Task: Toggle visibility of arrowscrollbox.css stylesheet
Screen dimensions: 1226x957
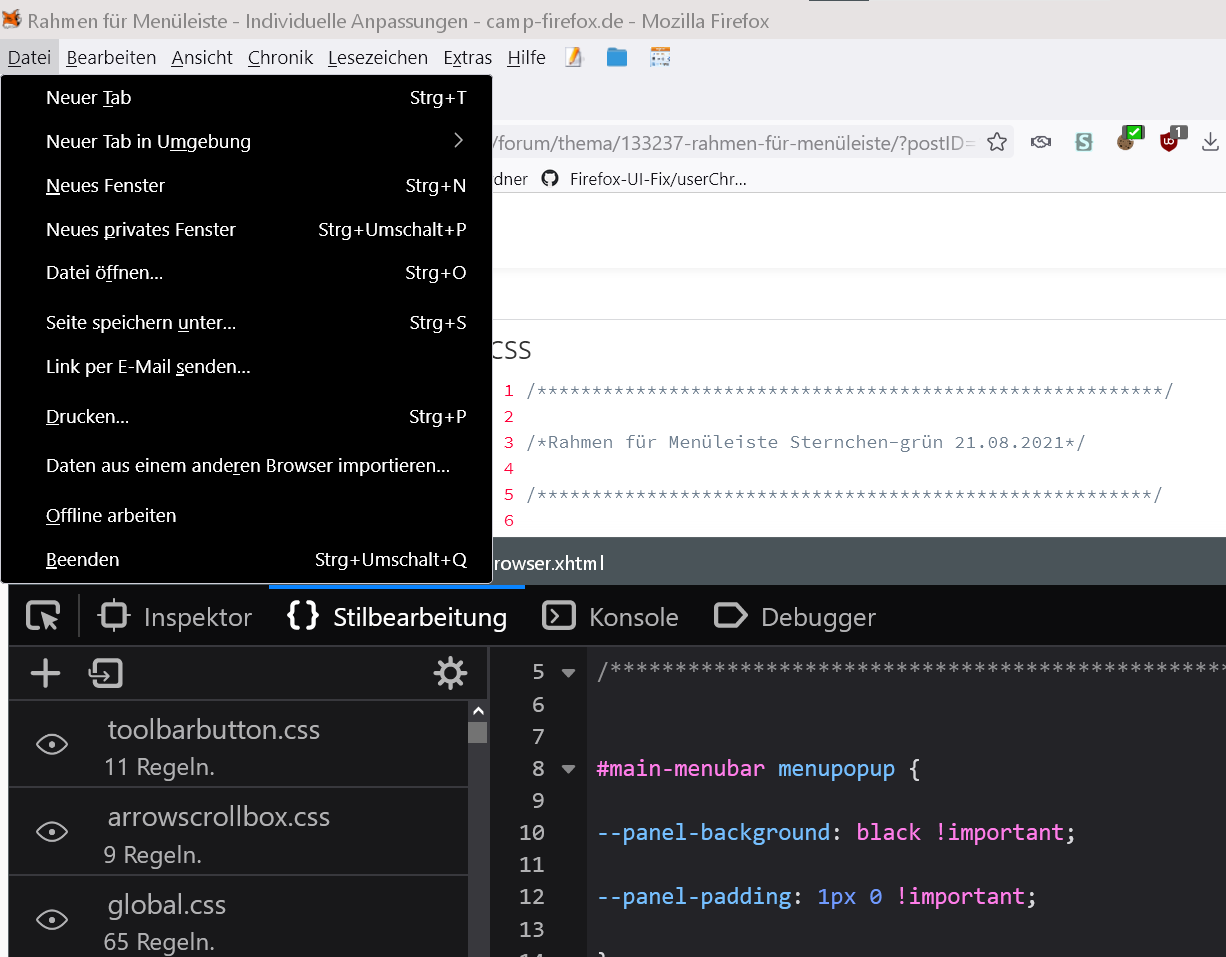Action: coord(52,832)
